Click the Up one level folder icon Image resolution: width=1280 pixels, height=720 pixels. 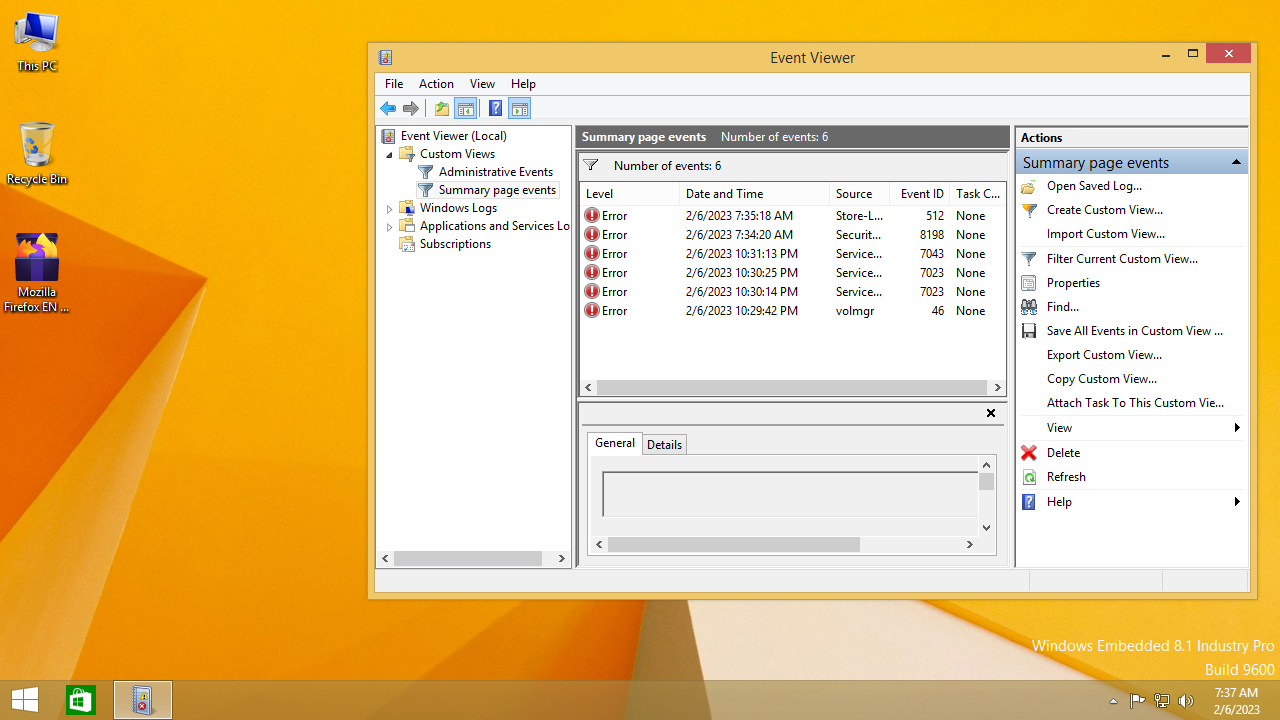click(442, 109)
